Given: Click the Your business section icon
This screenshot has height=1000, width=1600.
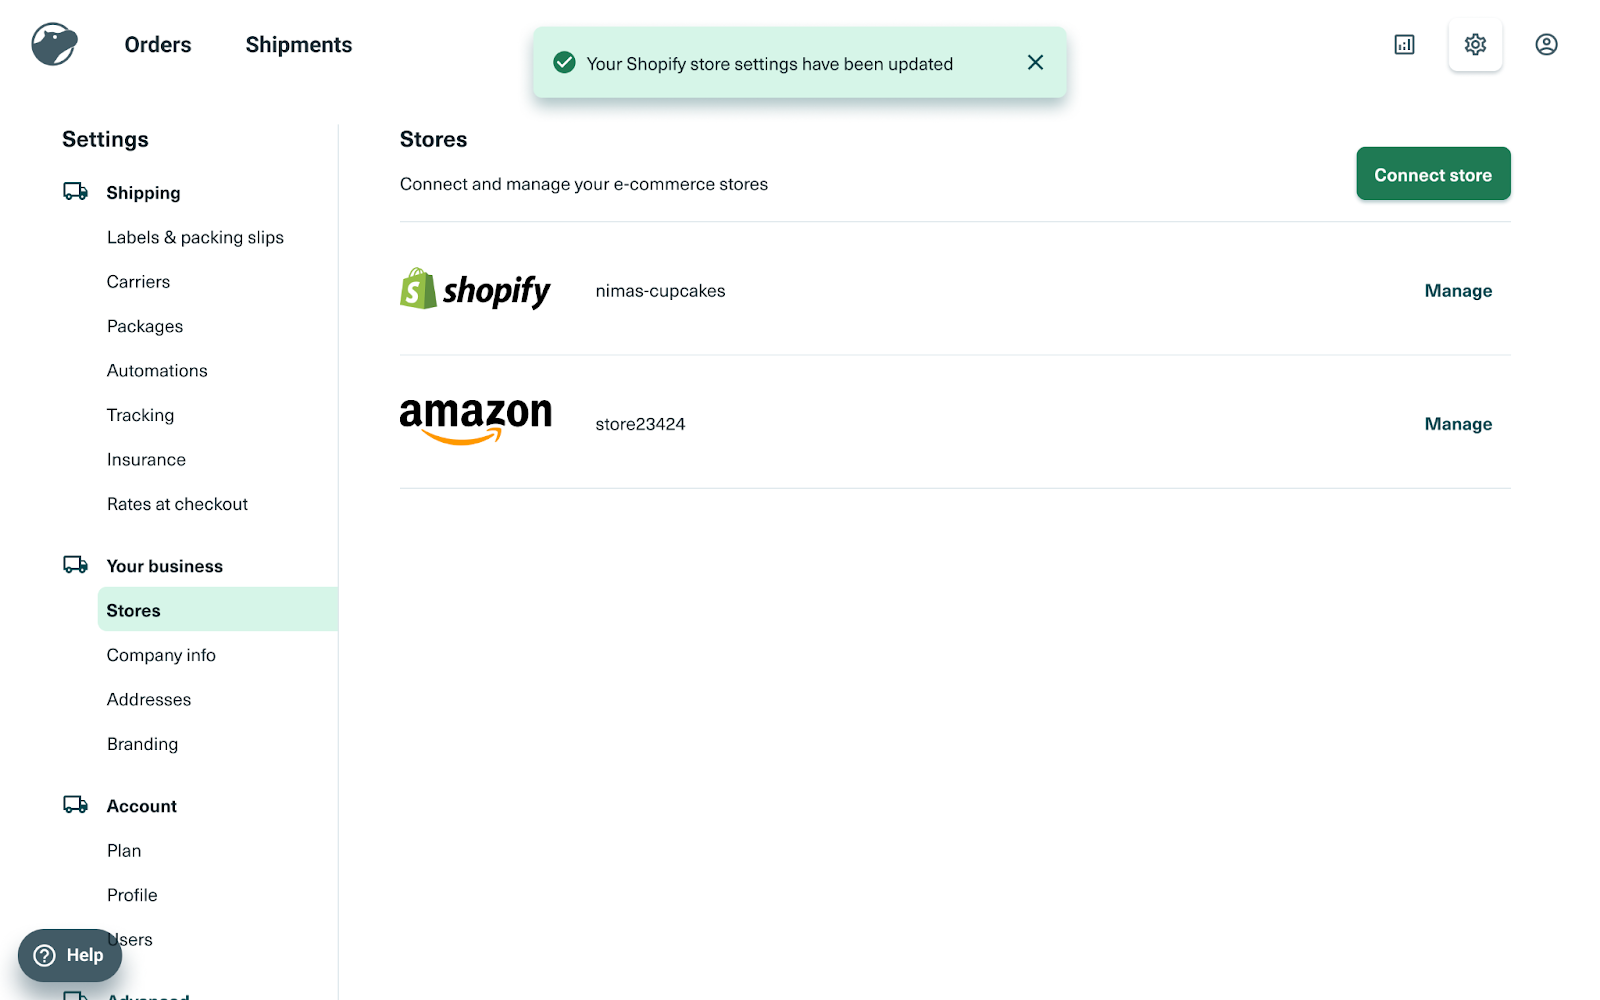Looking at the screenshot, I should (x=75, y=565).
